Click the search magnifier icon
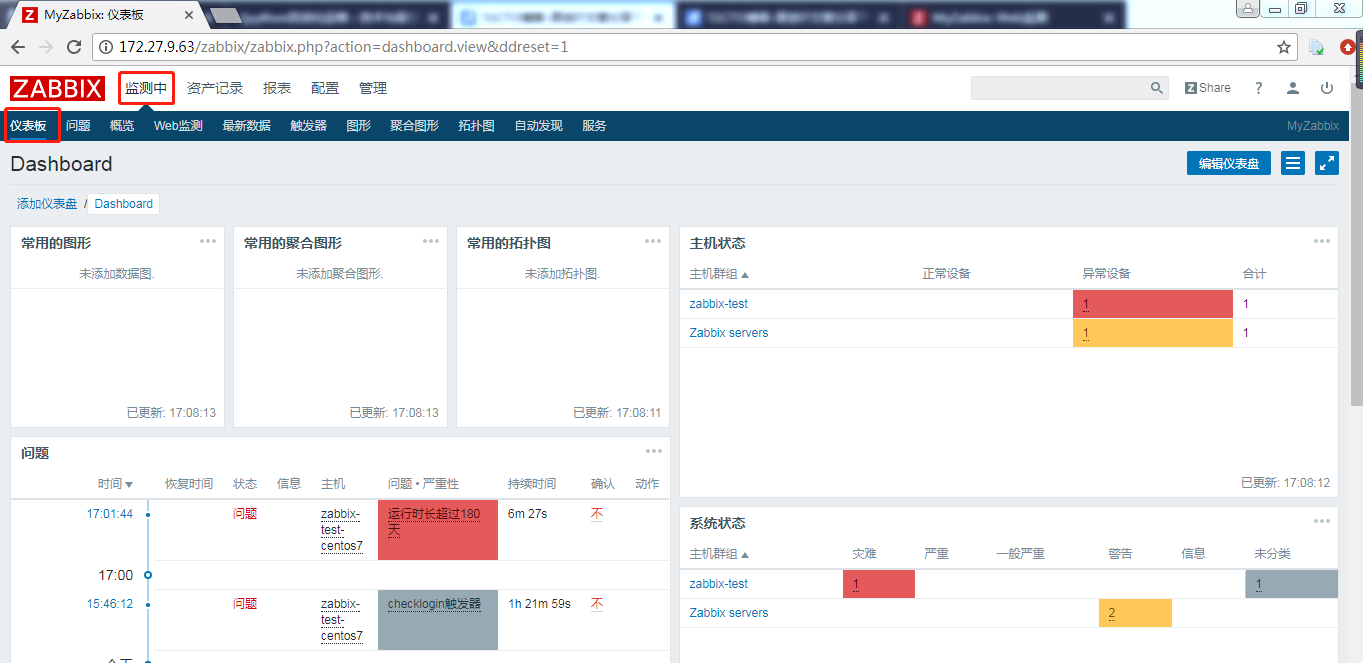Screen dimensions: 1363x663 click(1156, 88)
